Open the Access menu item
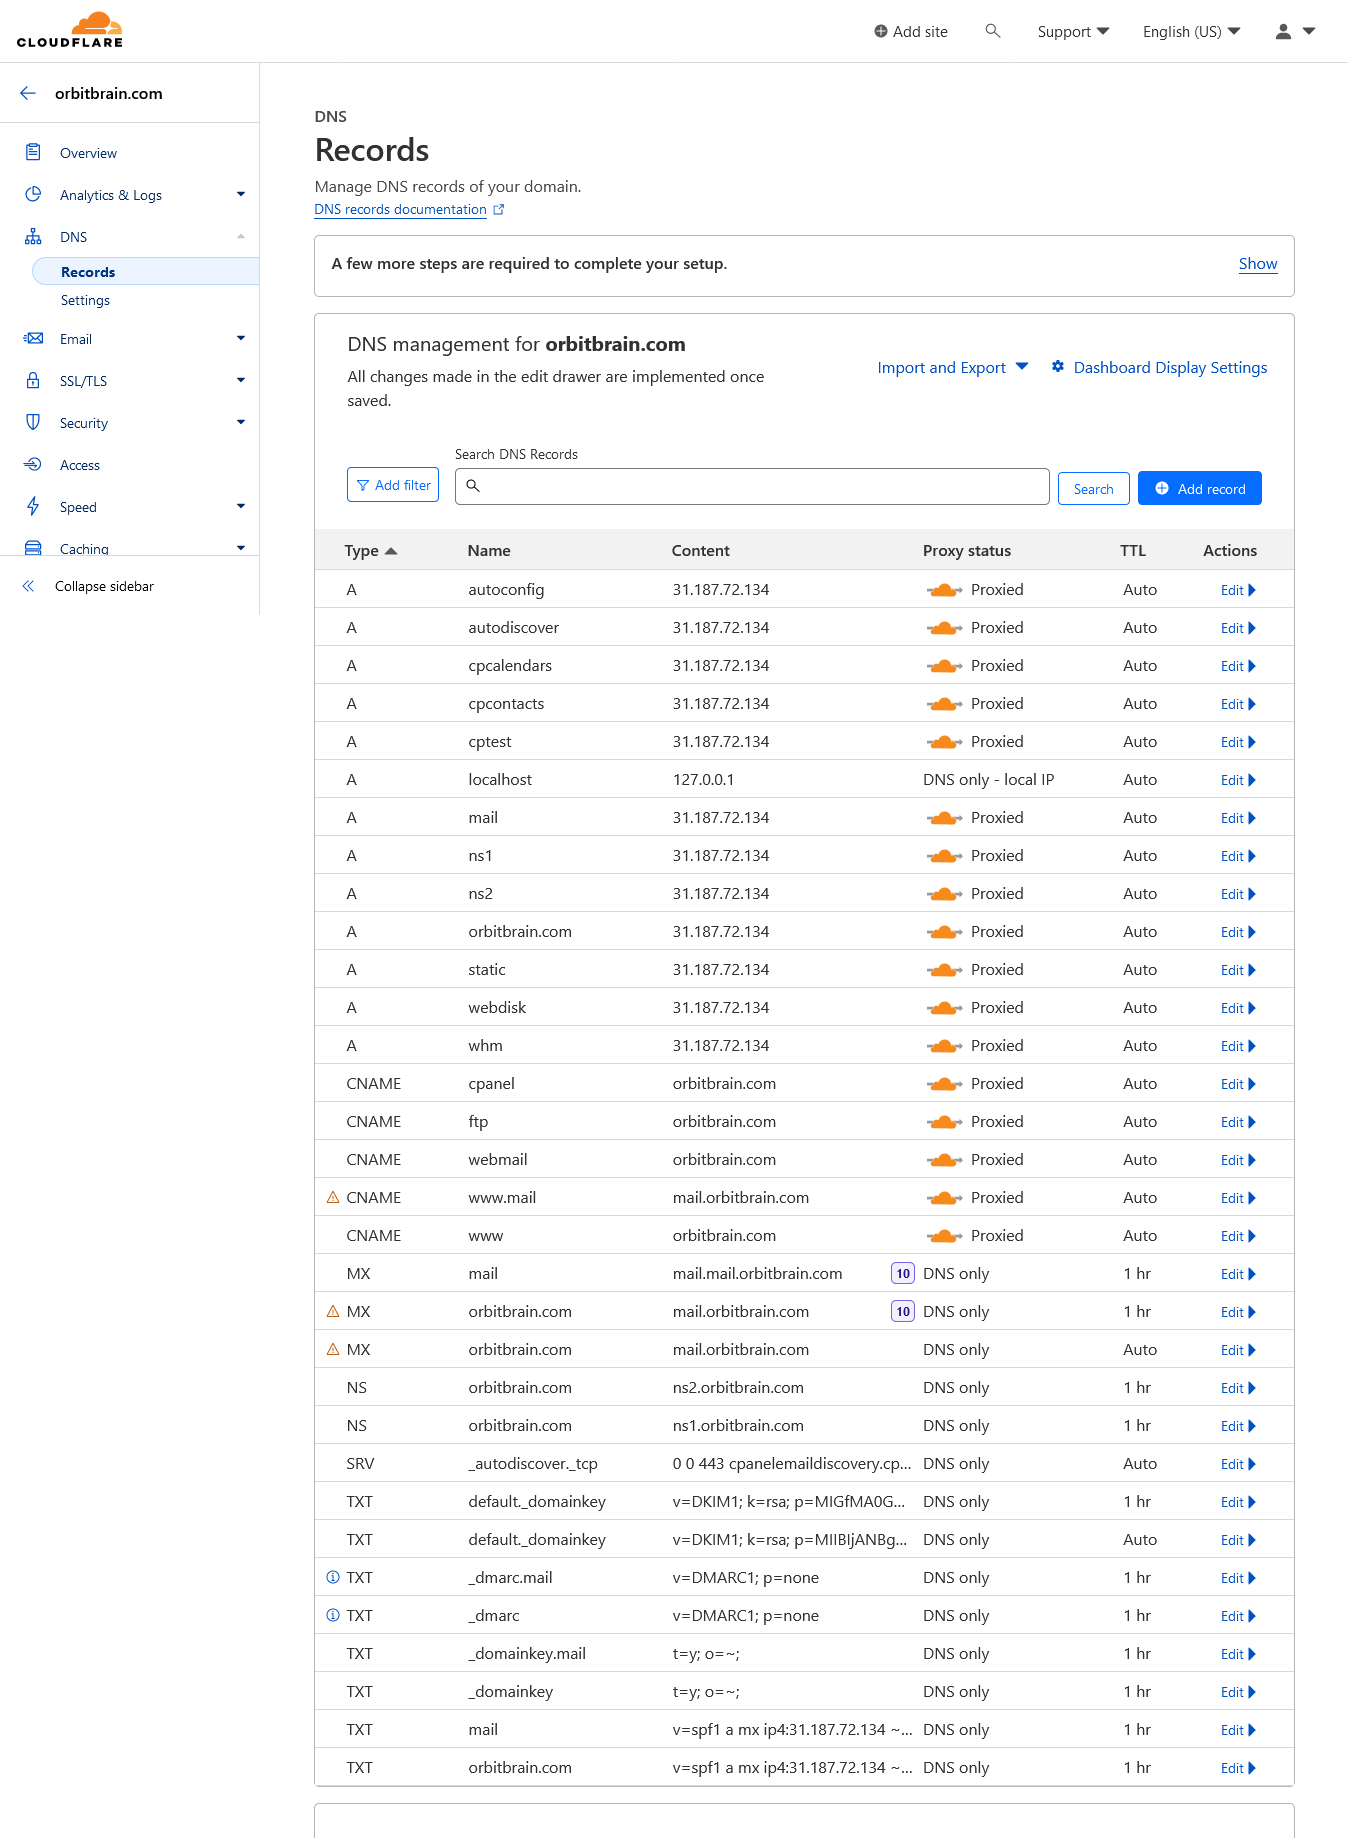Screen dimensions: 1348x1838 (x=80, y=465)
